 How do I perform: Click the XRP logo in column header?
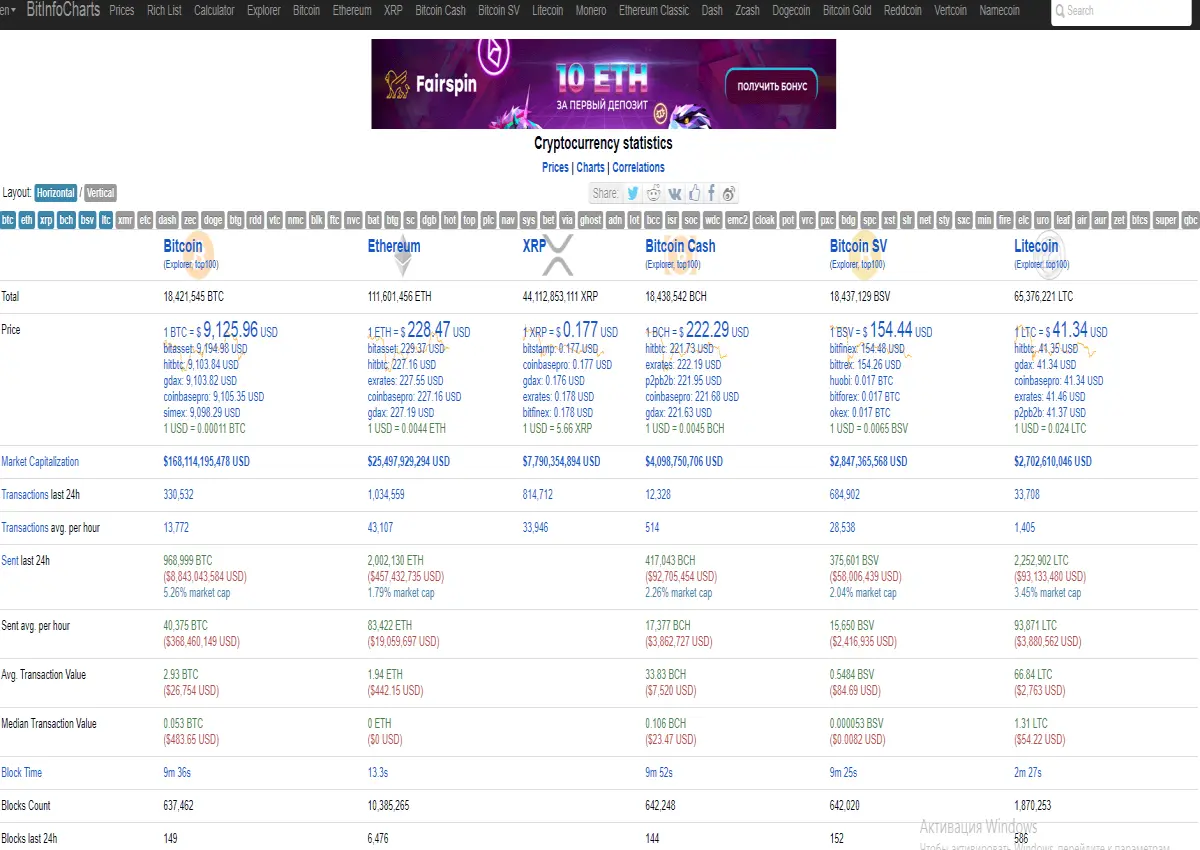(558, 256)
